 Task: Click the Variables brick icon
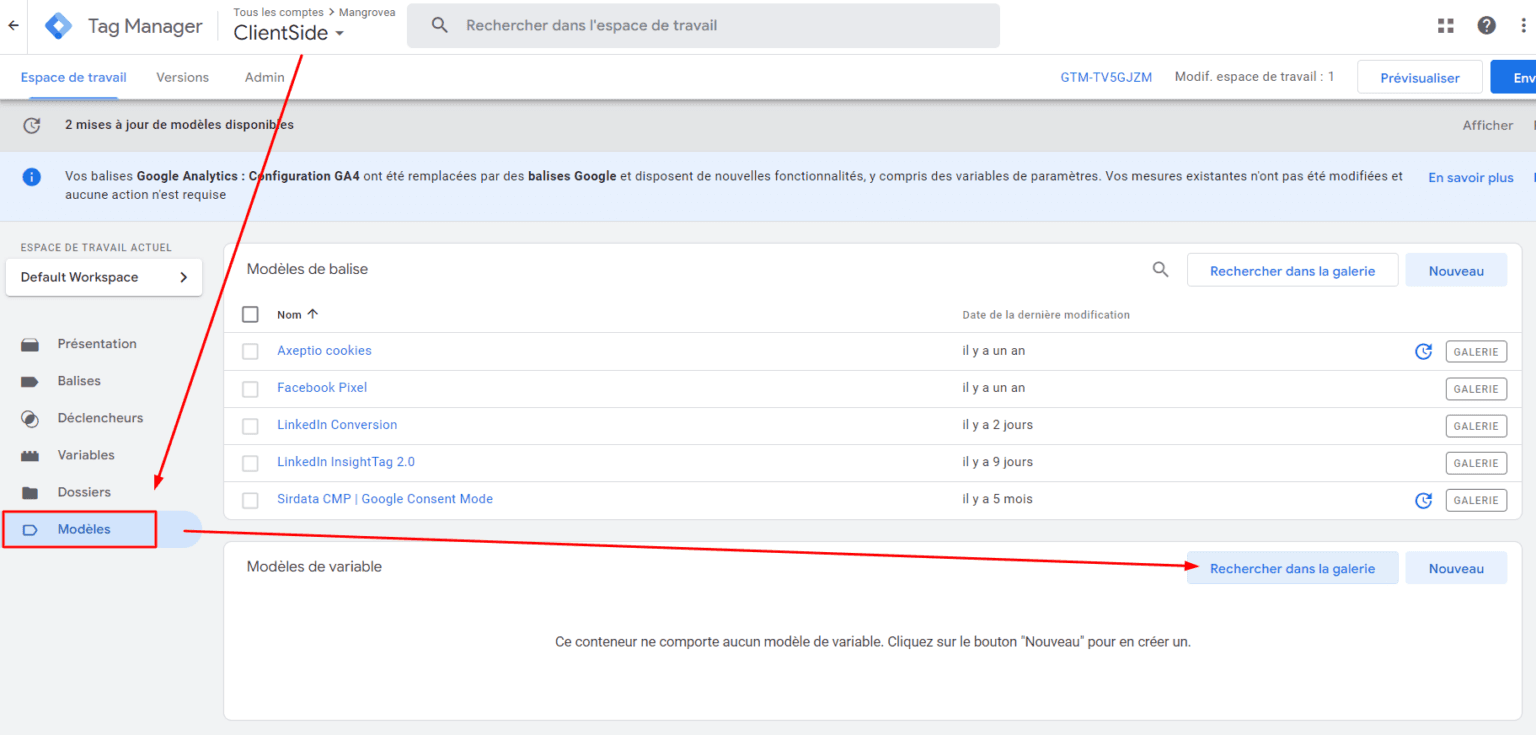click(30, 456)
